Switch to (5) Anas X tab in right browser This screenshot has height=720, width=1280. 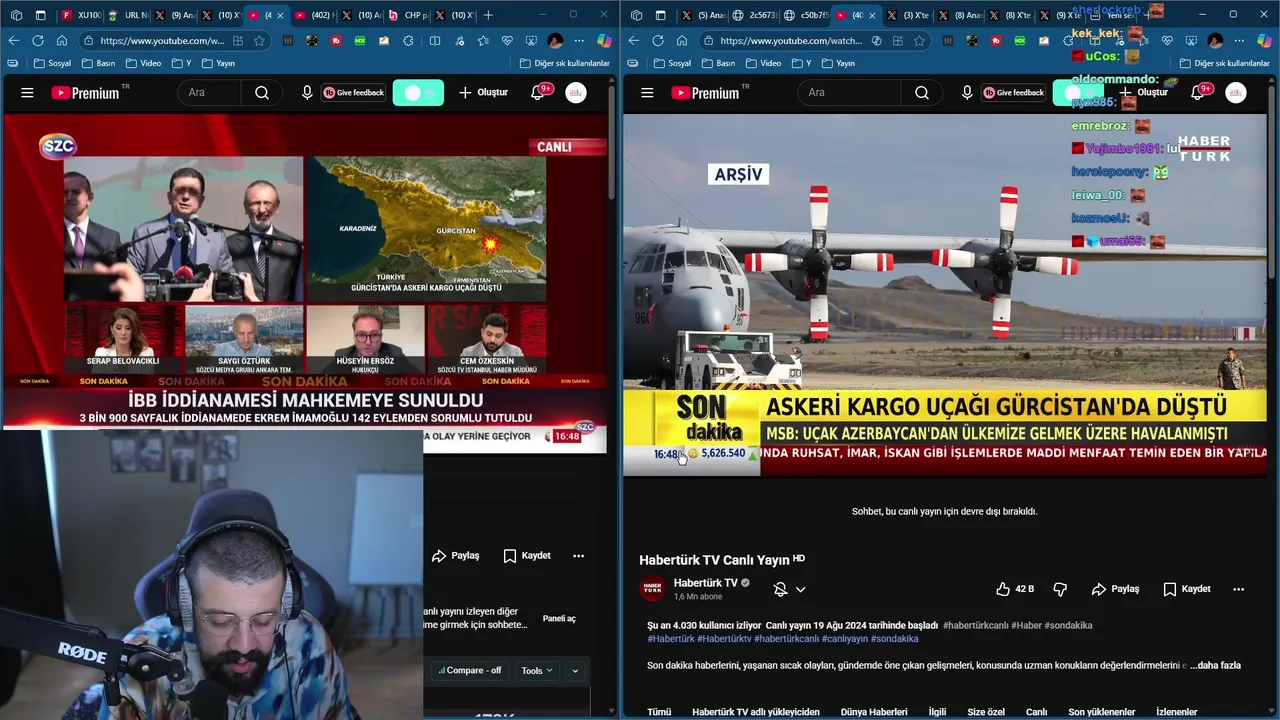[703, 15]
